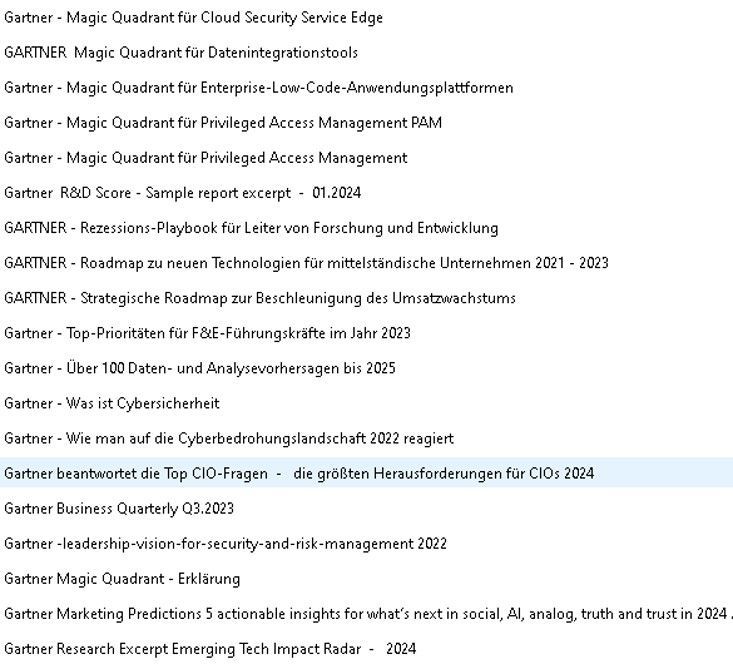The height and width of the screenshot is (664, 733).
Task: Select the Magic Quadrant - Erklärung file
Action: (x=122, y=579)
